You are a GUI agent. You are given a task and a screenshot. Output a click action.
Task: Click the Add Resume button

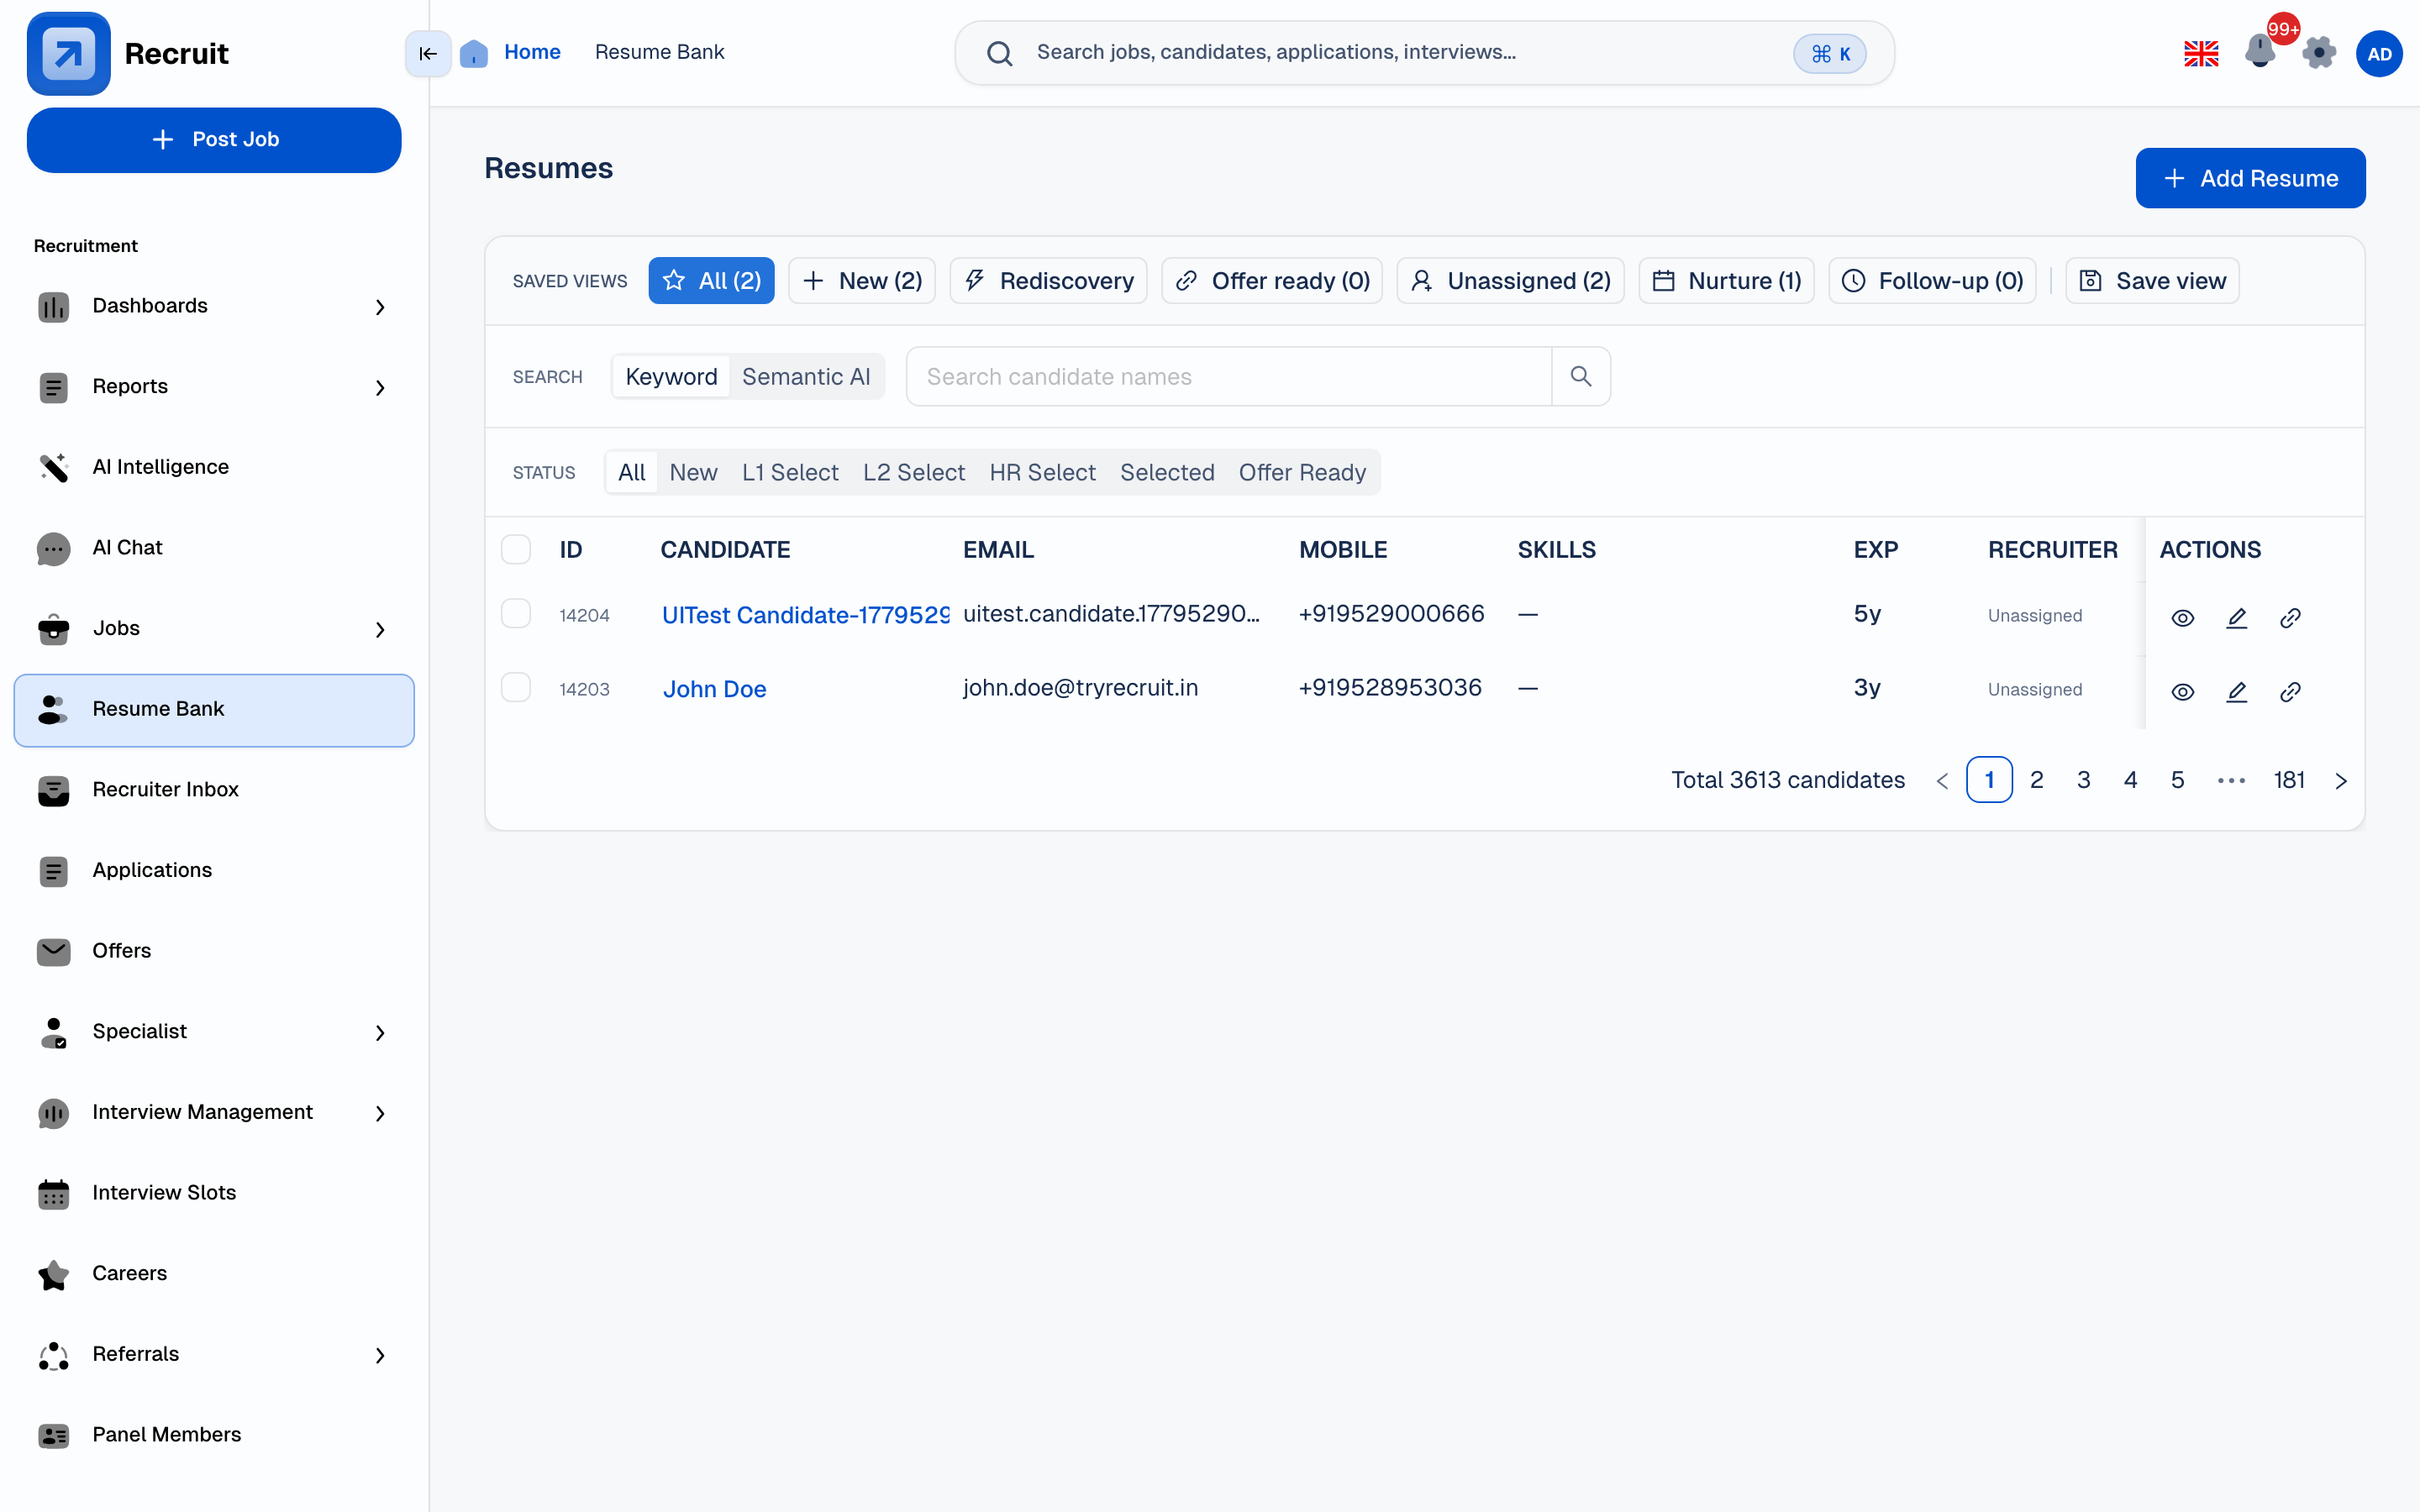point(2250,178)
